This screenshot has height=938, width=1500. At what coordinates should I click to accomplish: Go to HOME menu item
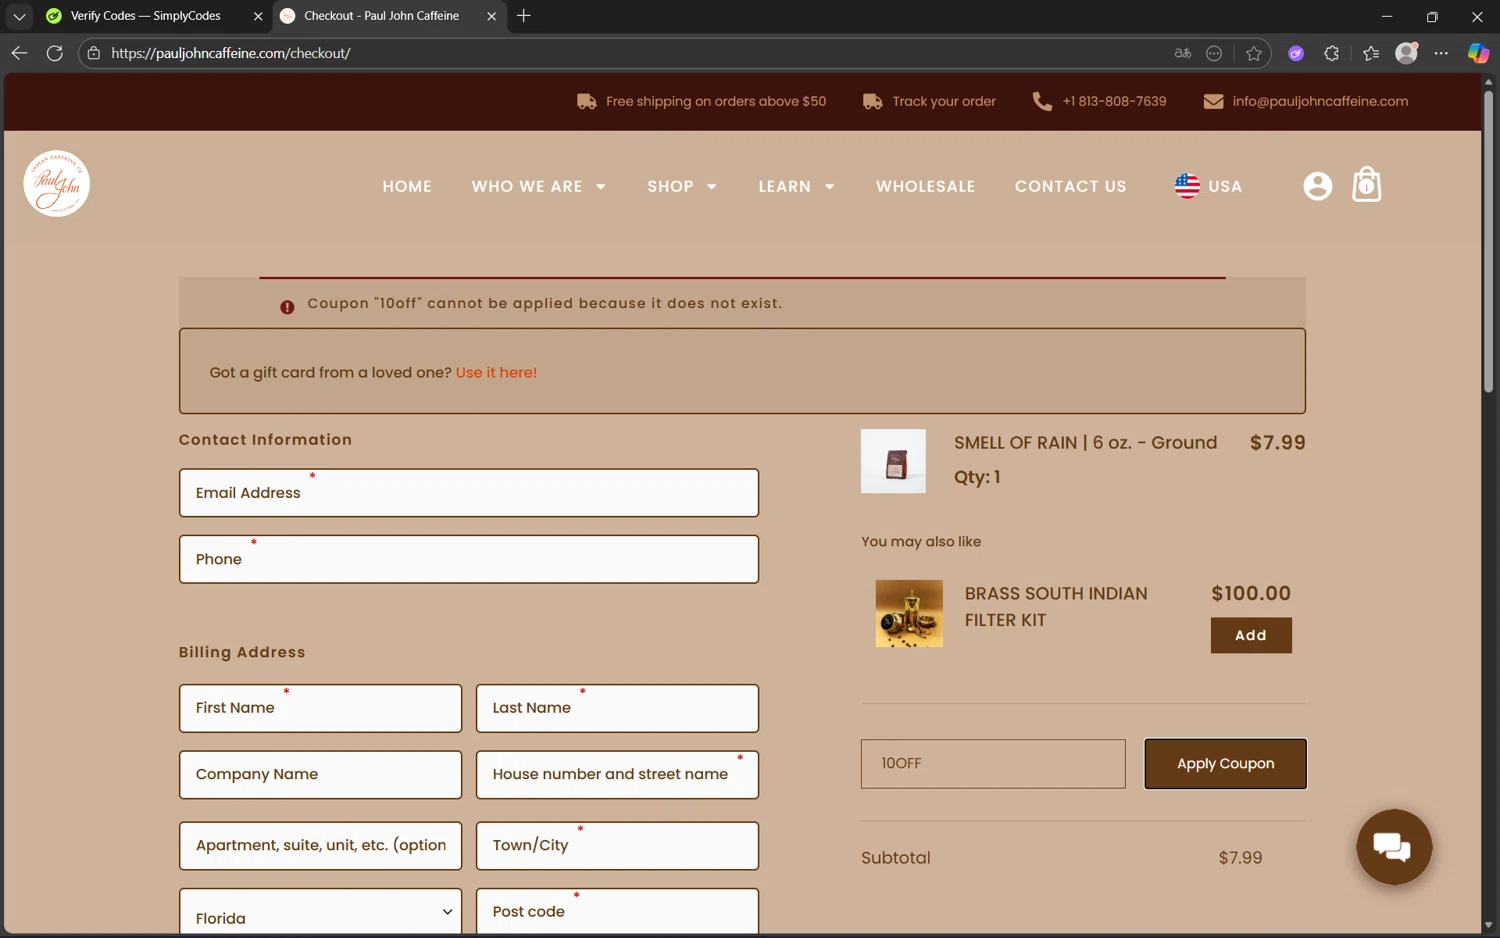tap(407, 186)
